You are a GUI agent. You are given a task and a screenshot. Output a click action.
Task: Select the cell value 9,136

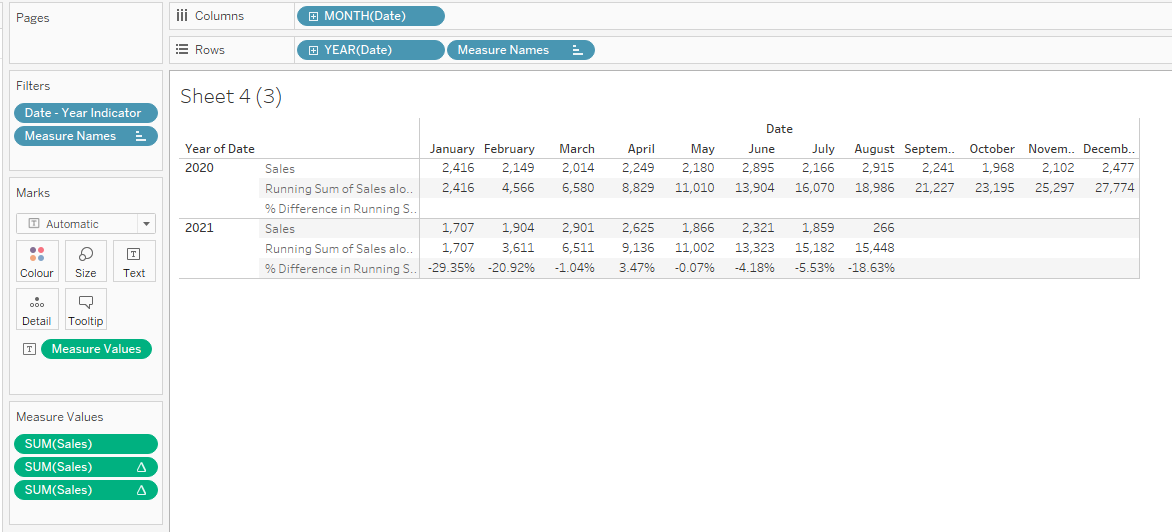coord(638,248)
